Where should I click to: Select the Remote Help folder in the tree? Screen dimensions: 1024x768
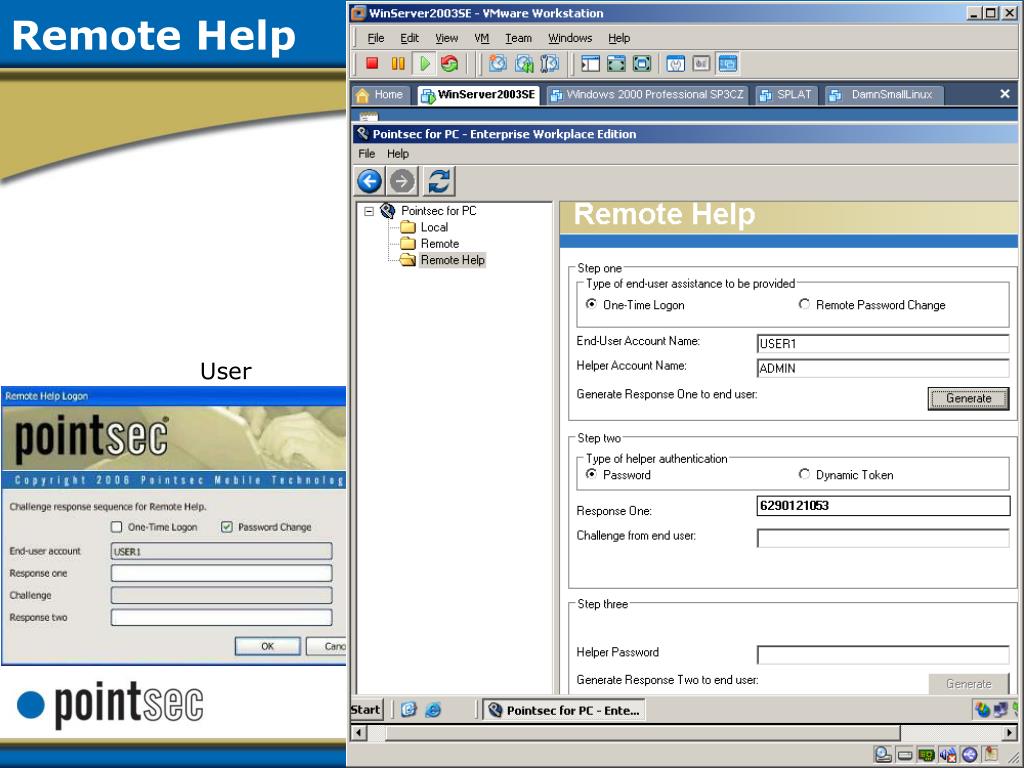[x=443, y=260]
